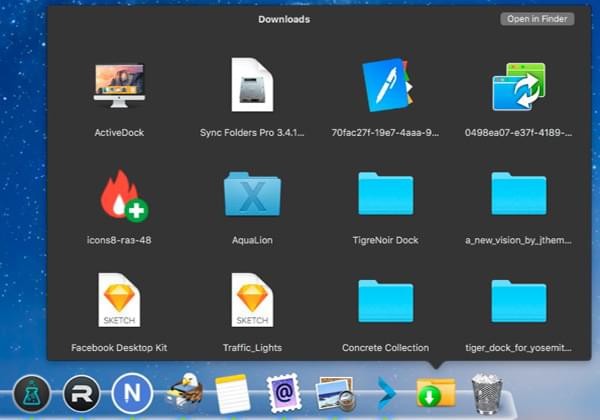This screenshot has width=600, height=420.
Task: Open the TigreNoir Dock folder
Action: click(386, 194)
